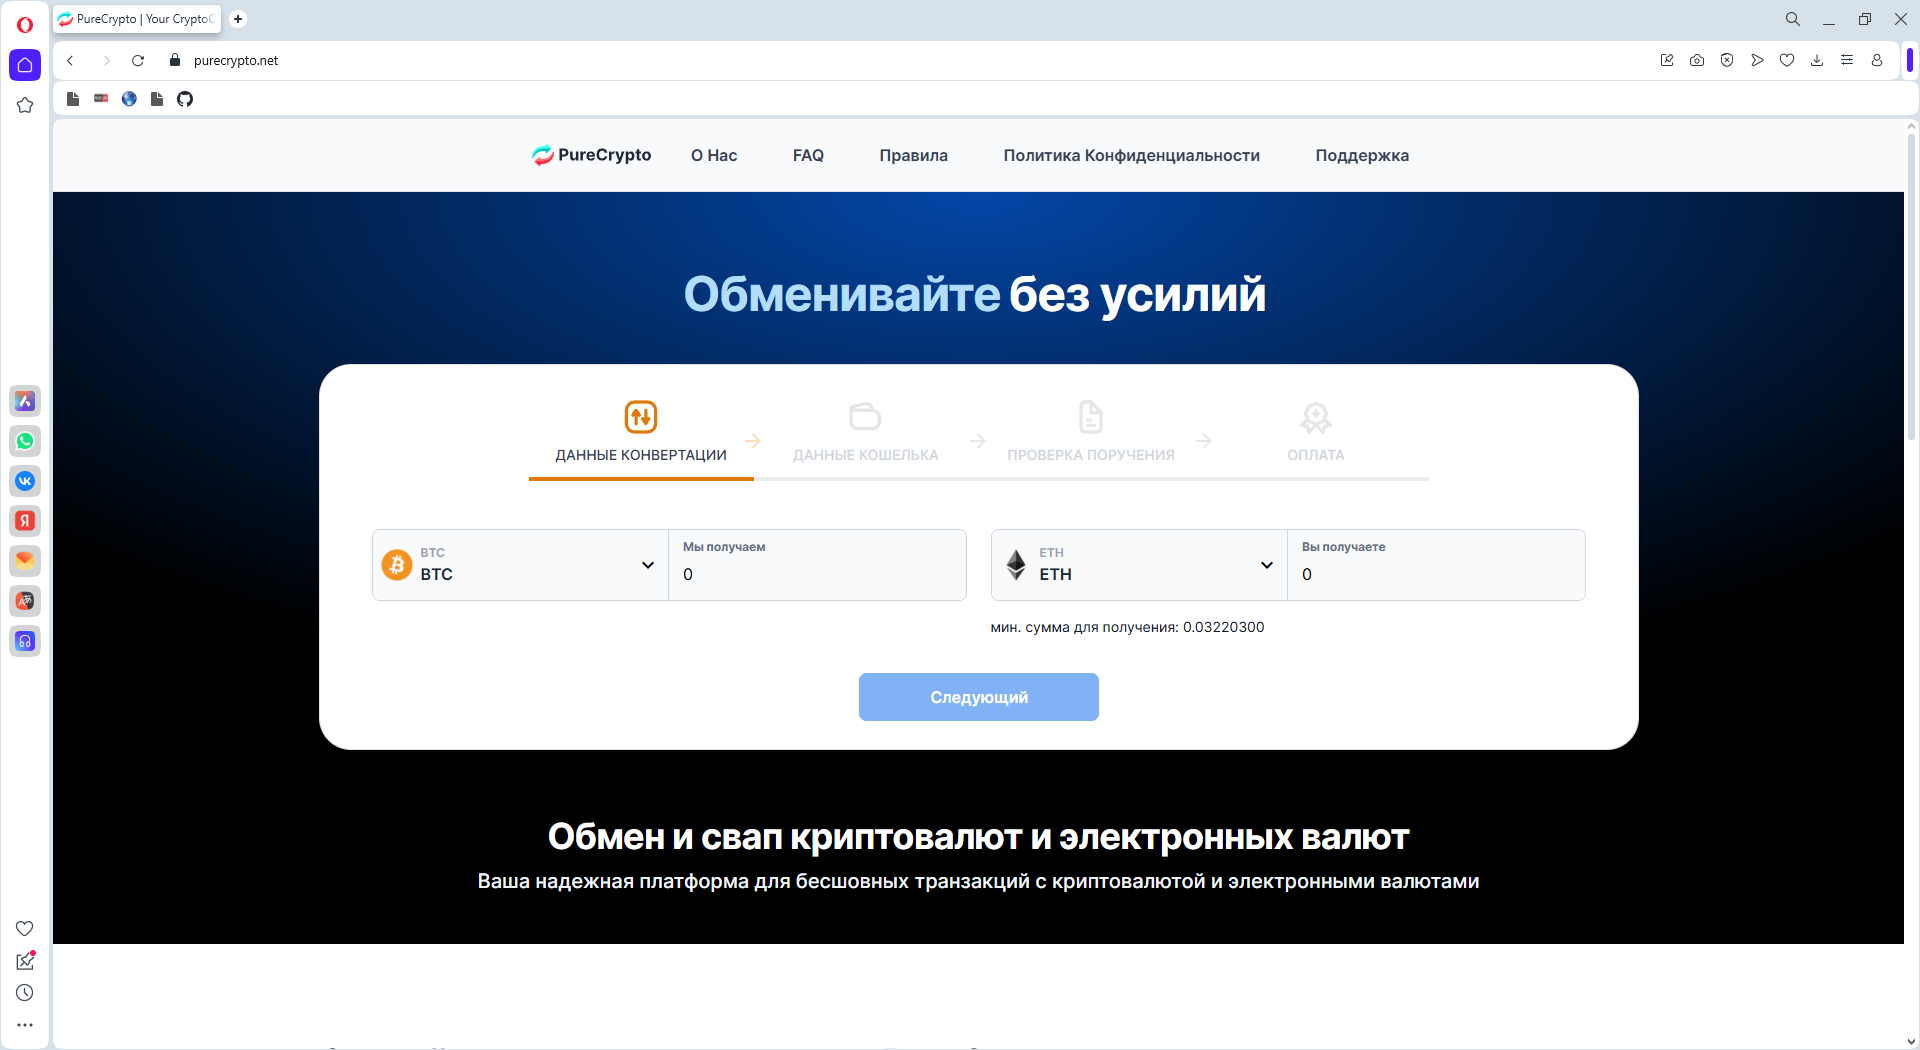The height and width of the screenshot is (1050, 1920).
Task: Open the Поддержка link
Action: click(x=1361, y=155)
